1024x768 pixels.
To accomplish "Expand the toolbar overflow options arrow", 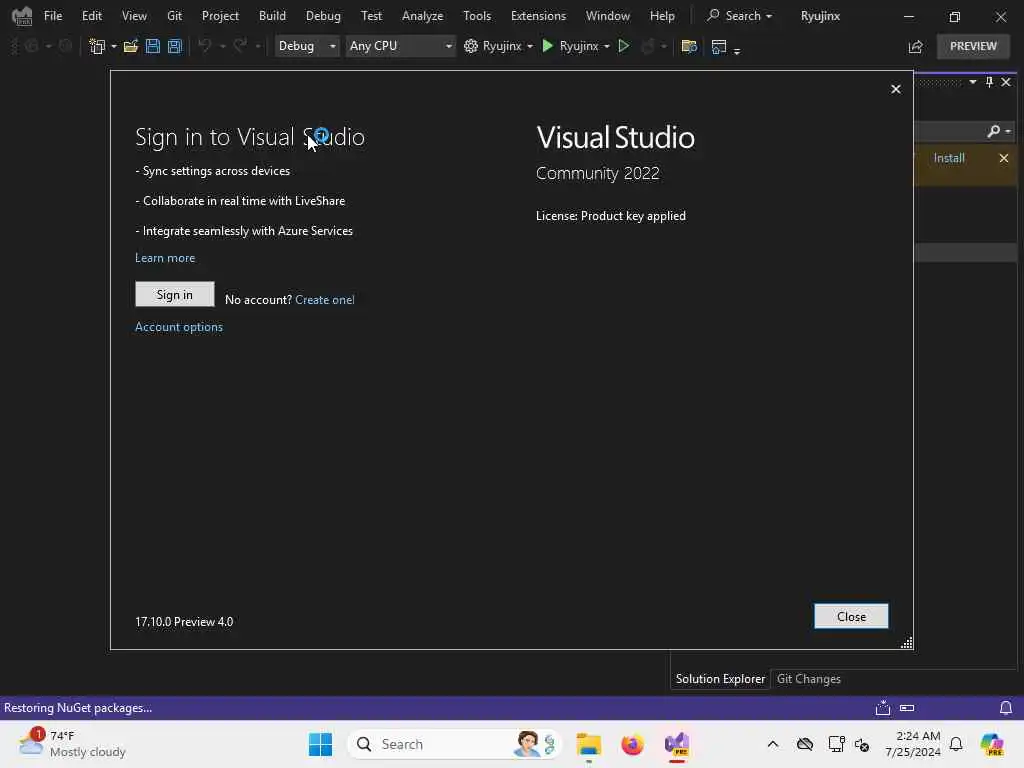I will (x=737, y=50).
